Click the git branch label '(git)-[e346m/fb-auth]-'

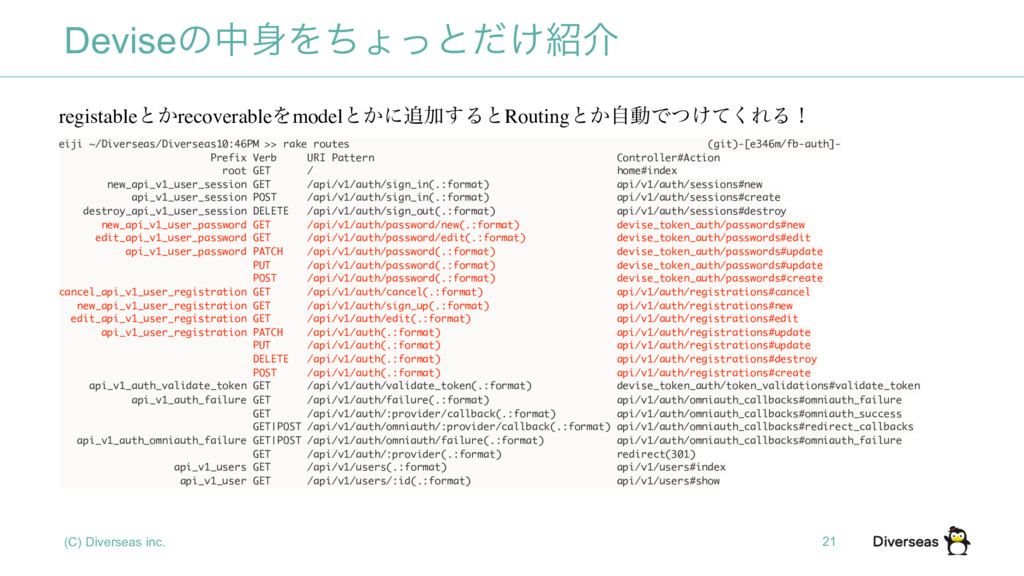pos(774,144)
